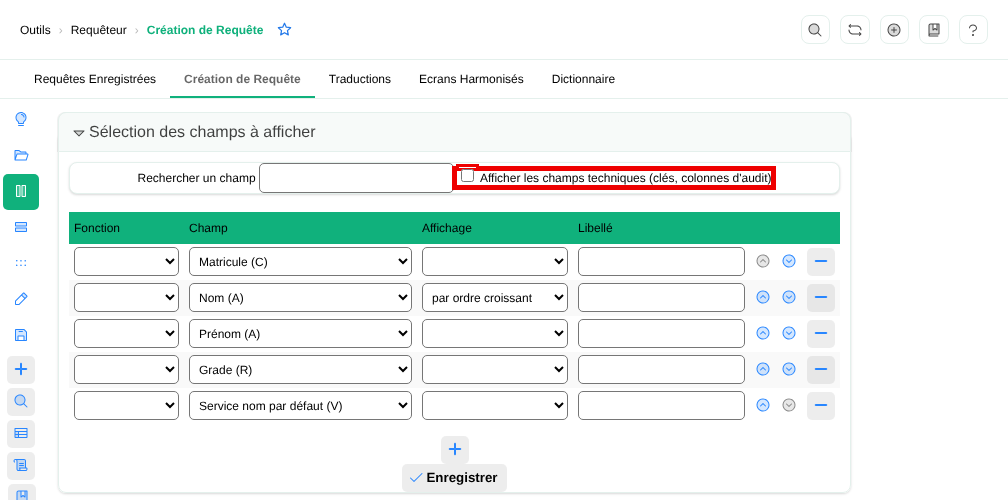Click the magnifier icon in the left sidebar
This screenshot has height=500, width=1008.
click(x=21, y=402)
